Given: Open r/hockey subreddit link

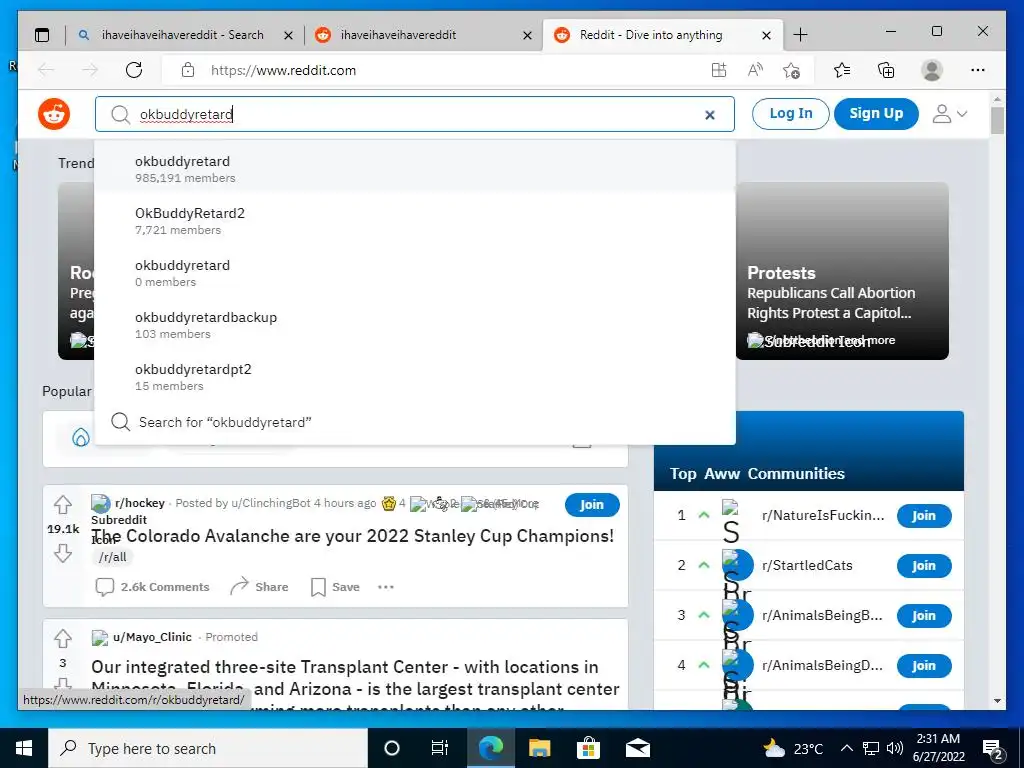Looking at the screenshot, I should [x=140, y=503].
